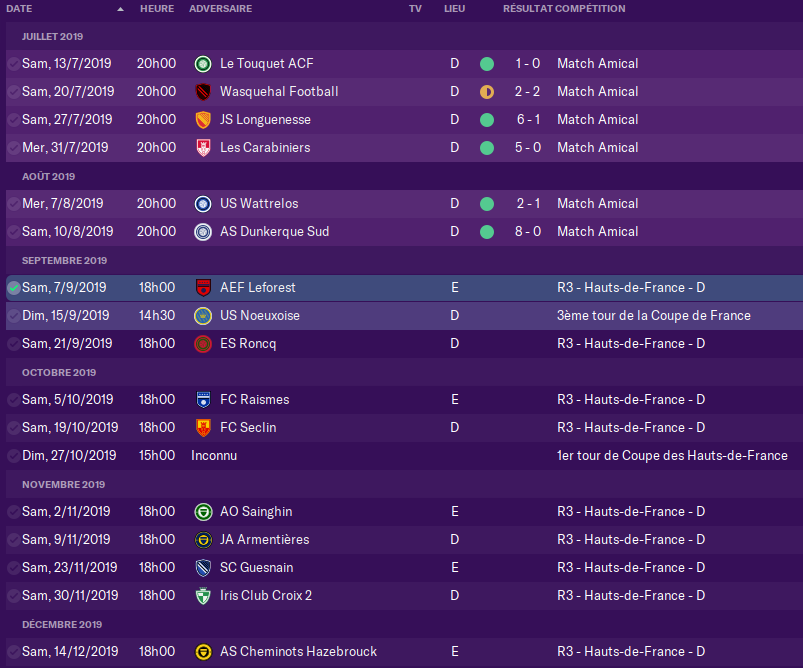Open AO Sainghin from its logo
The image size is (803, 668).
pos(203,512)
